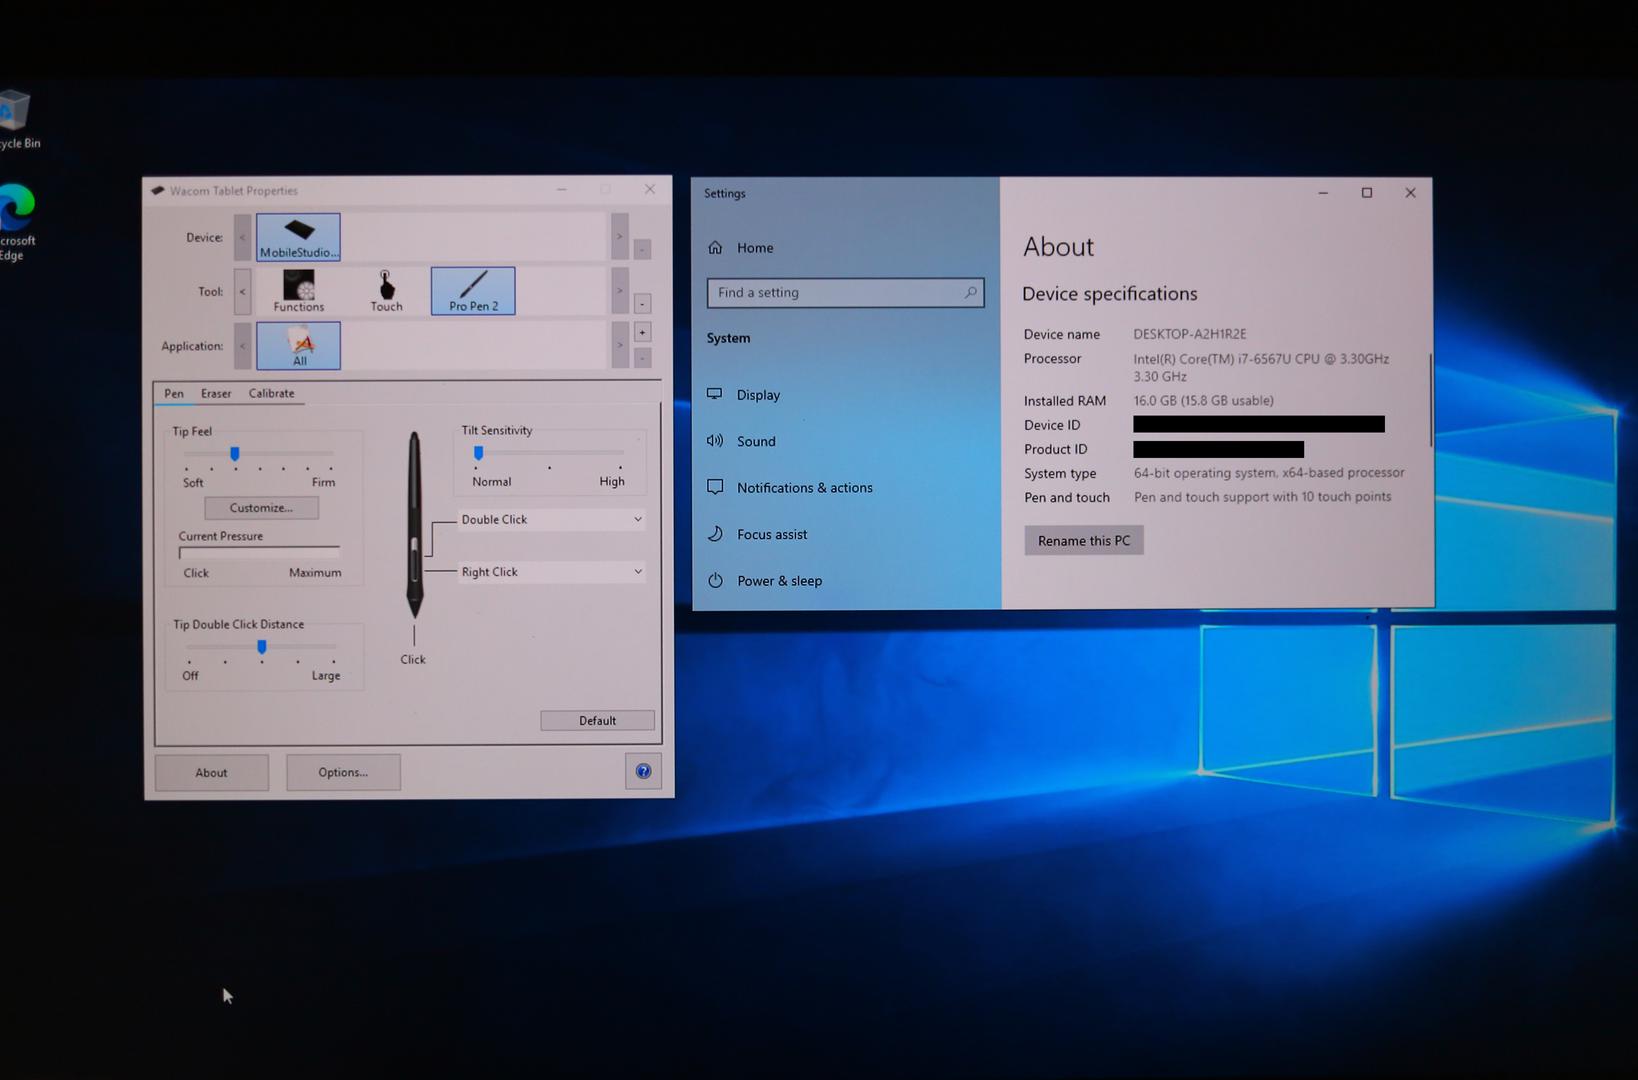Click the Customize... tip feel button
The image size is (1638, 1080).
coord(261,508)
